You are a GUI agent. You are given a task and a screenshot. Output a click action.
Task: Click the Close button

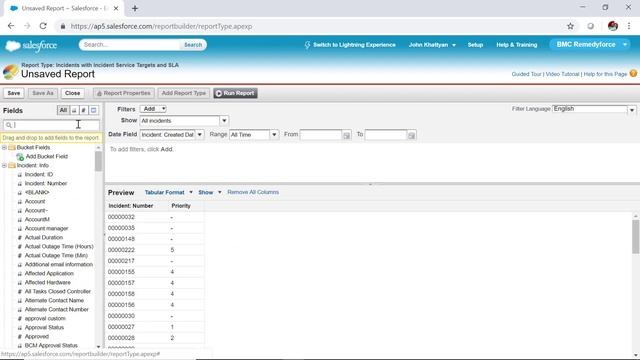[72, 93]
